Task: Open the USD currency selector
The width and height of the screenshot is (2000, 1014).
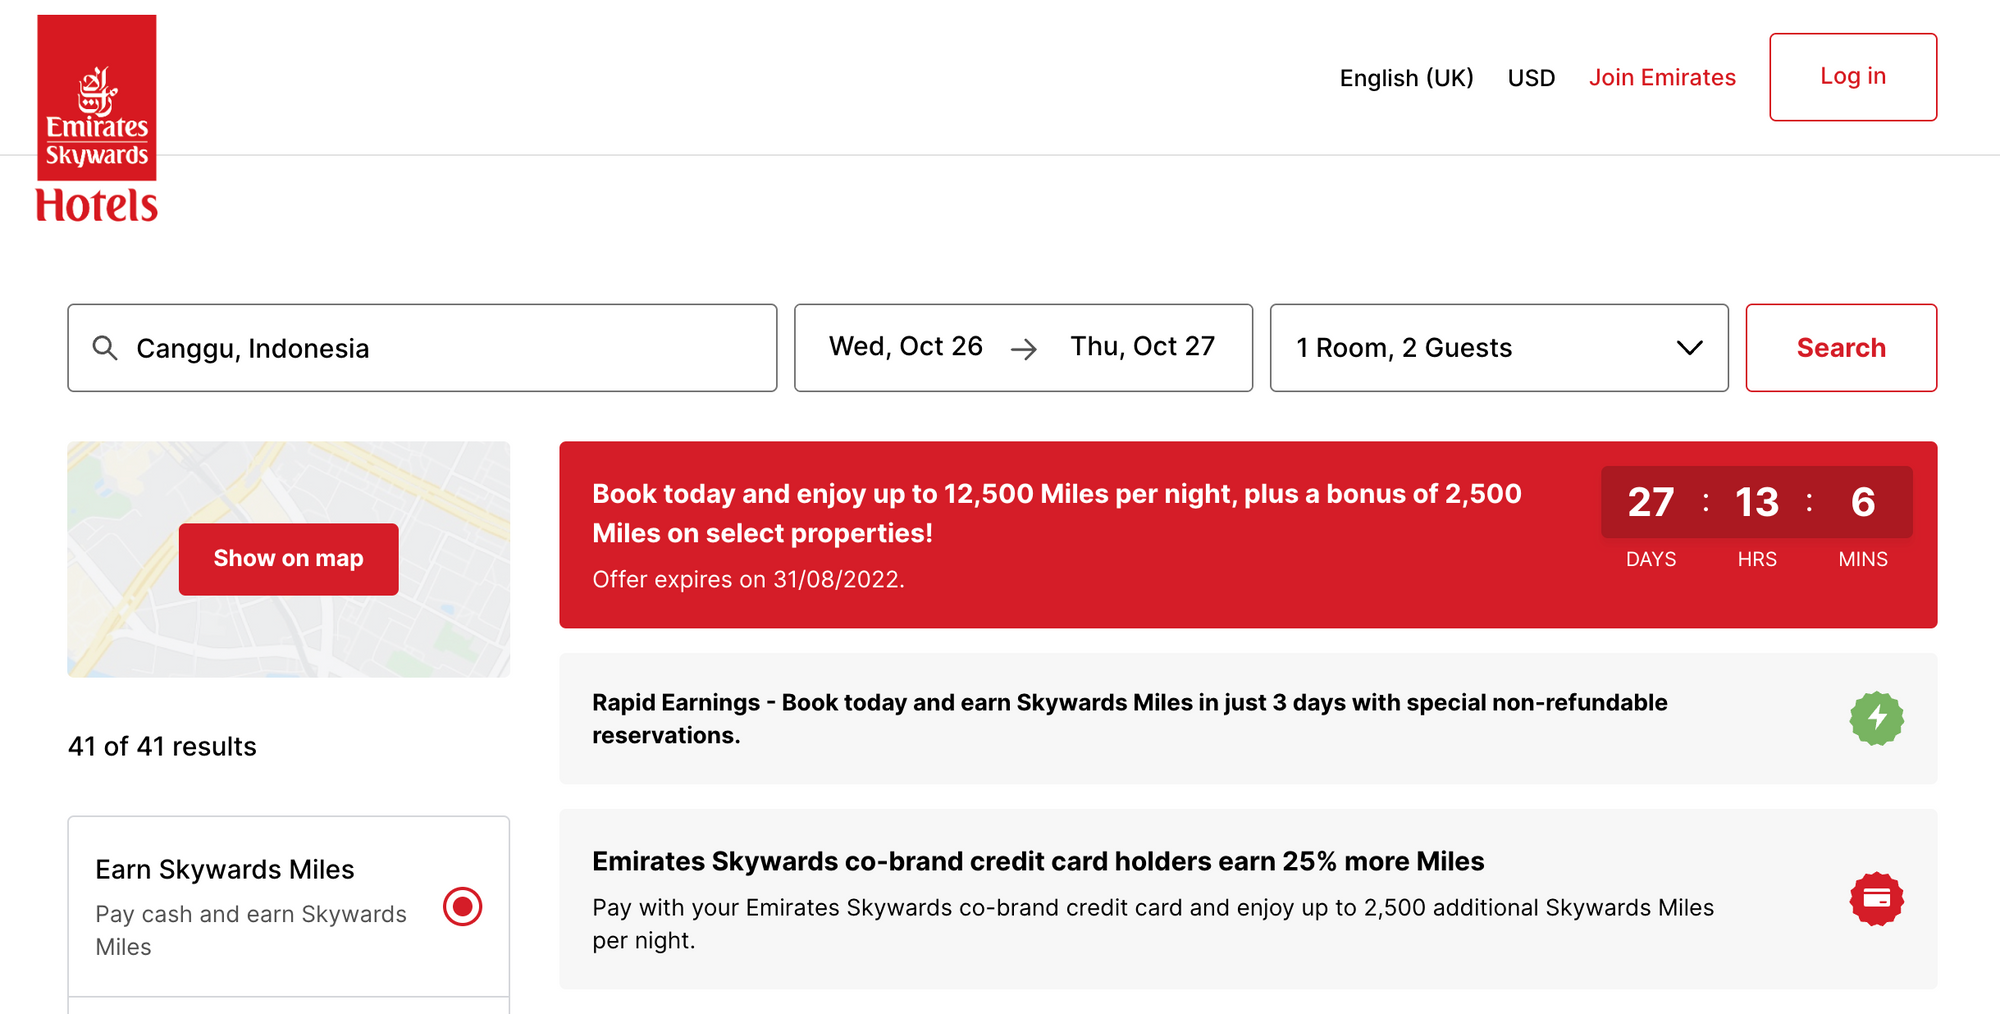Action: pos(1531,78)
